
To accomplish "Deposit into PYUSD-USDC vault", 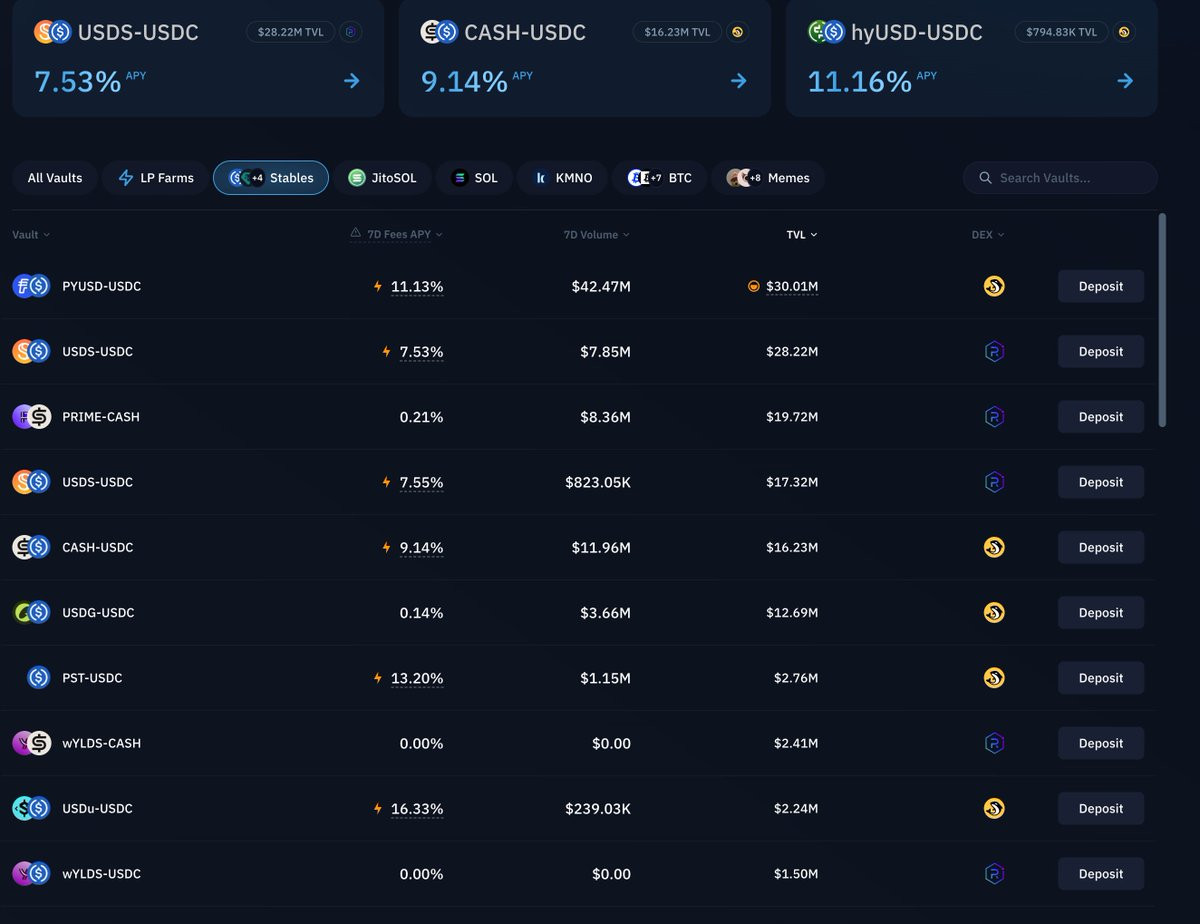I will [x=1101, y=286].
